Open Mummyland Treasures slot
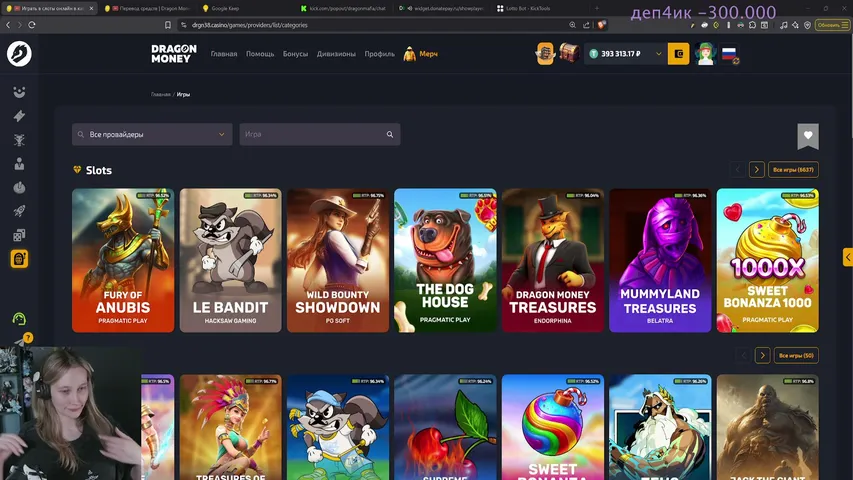 (660, 260)
